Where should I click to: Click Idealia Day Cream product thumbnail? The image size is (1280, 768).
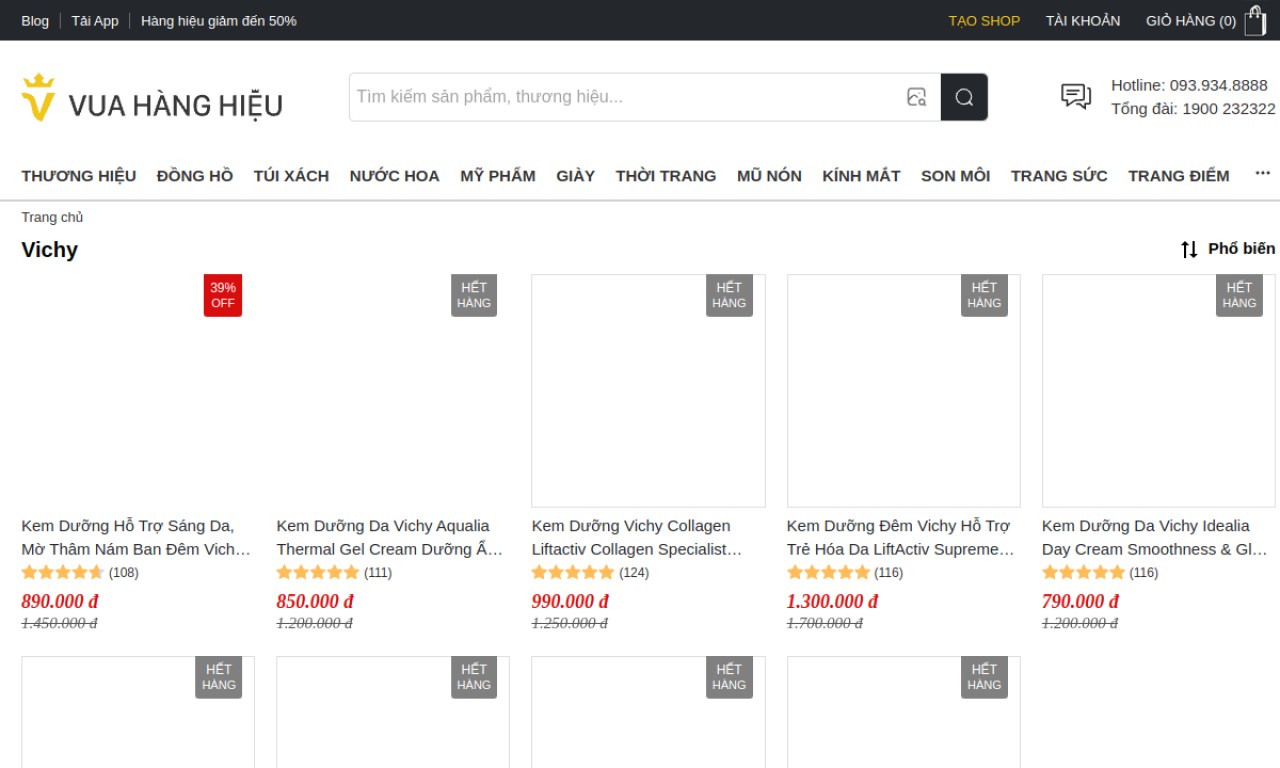1159,391
